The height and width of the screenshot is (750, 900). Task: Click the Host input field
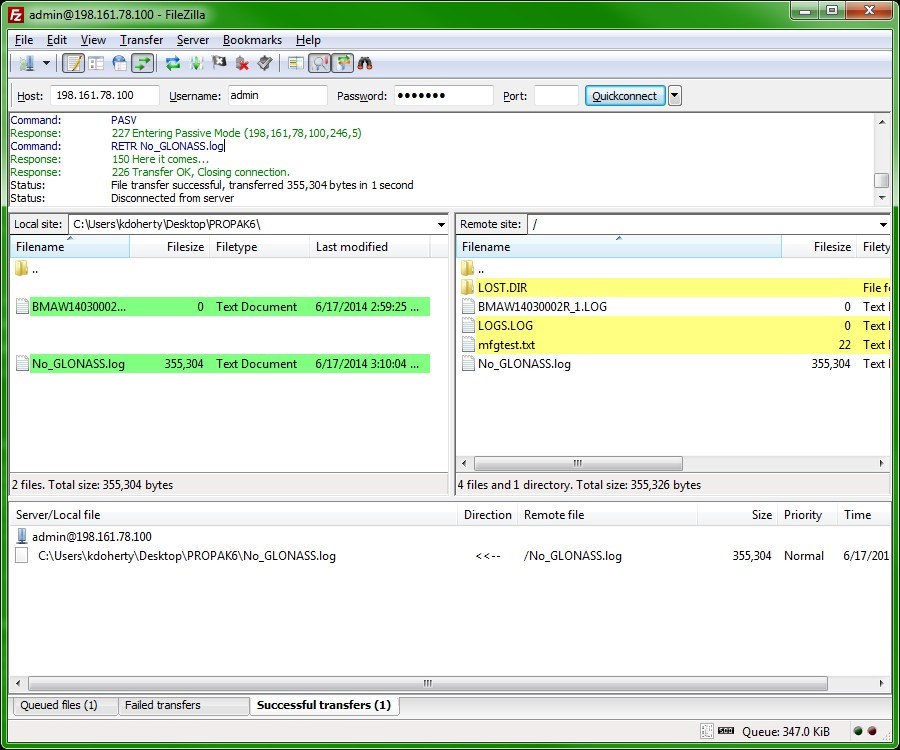coord(104,95)
